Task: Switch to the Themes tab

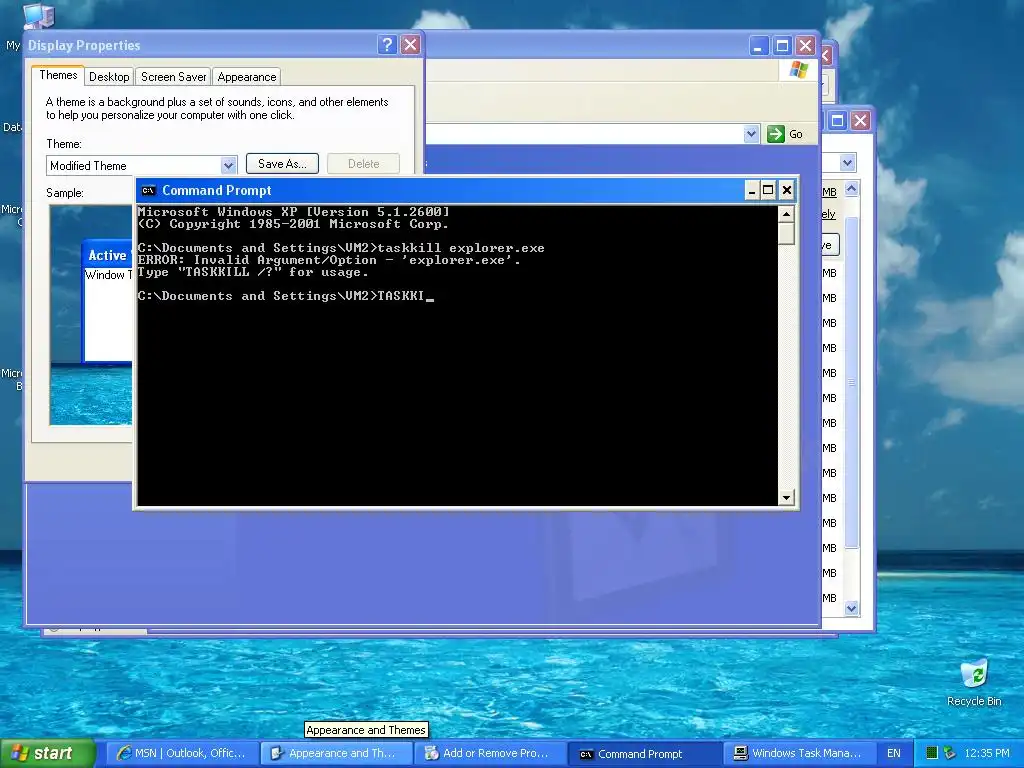Action: 58,75
